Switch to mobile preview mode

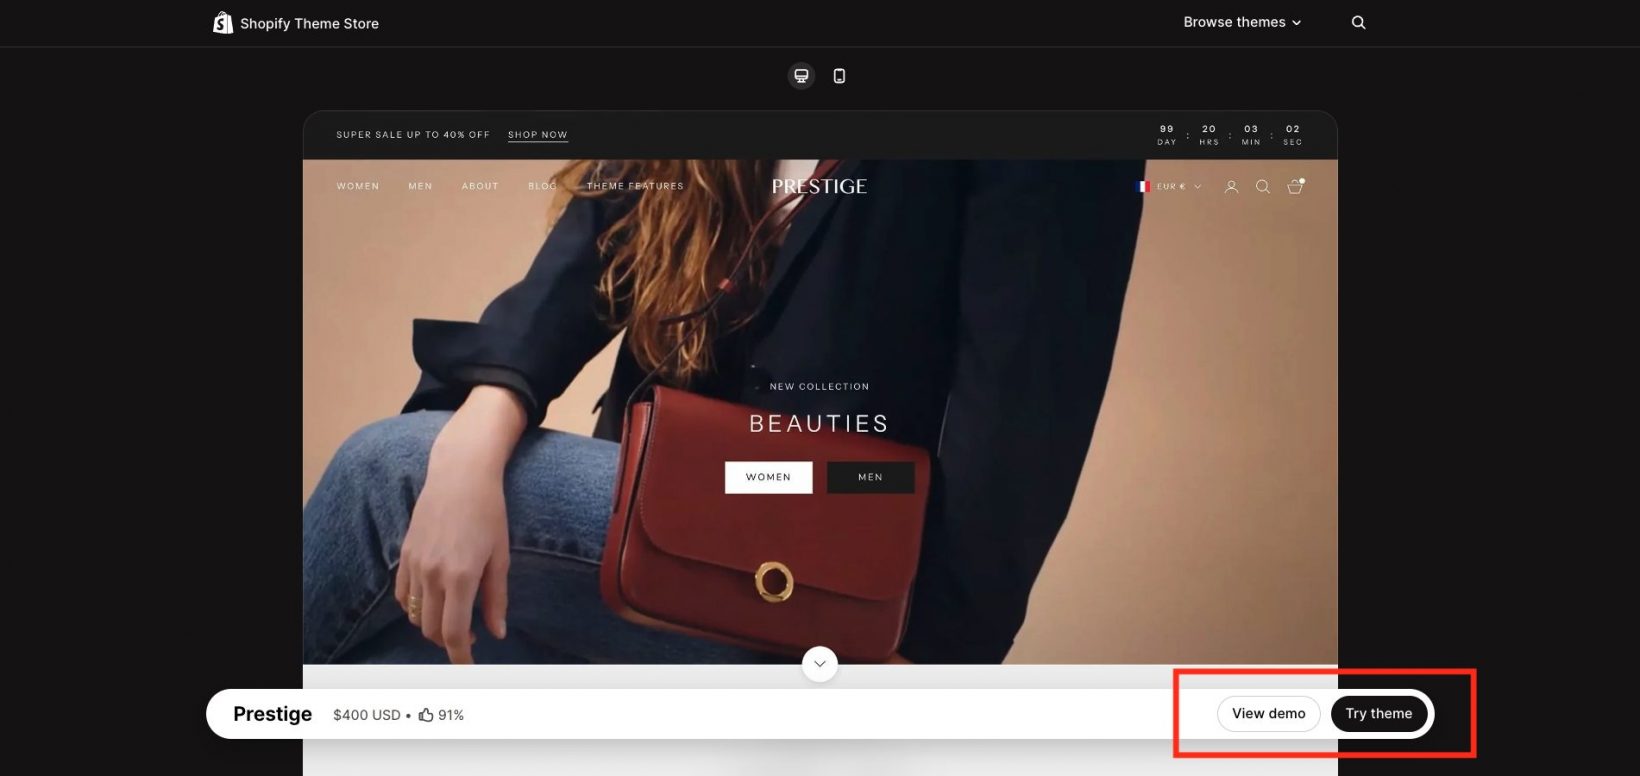point(839,76)
